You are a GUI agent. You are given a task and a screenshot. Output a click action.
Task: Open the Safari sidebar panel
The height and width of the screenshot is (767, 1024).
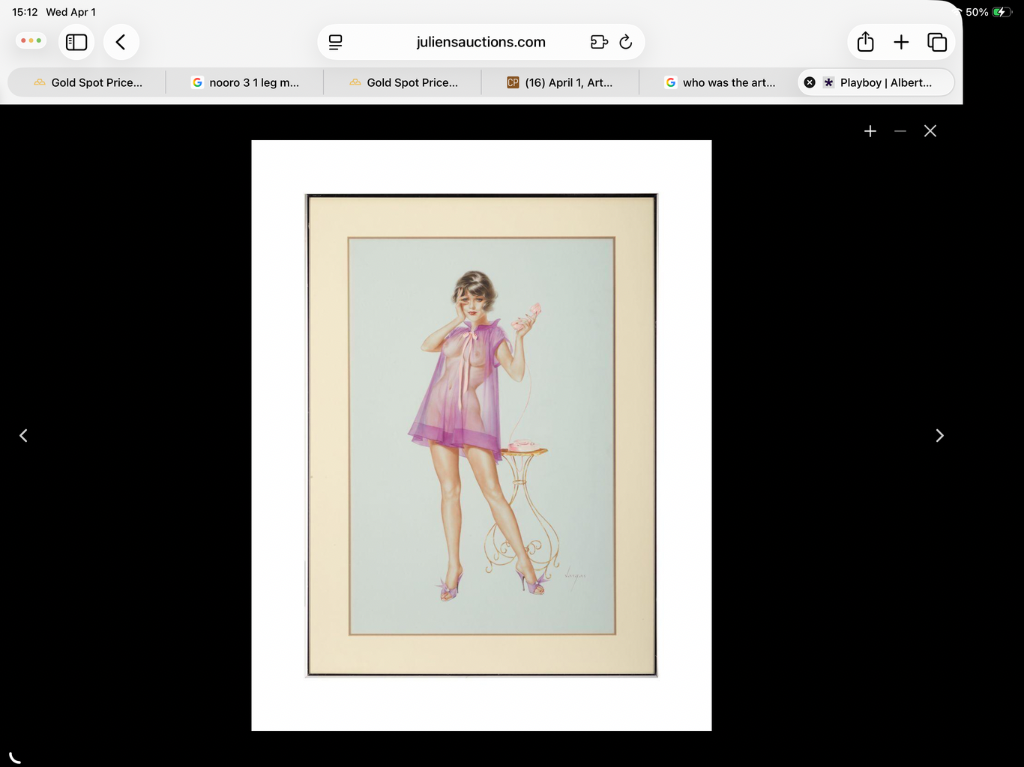77,42
